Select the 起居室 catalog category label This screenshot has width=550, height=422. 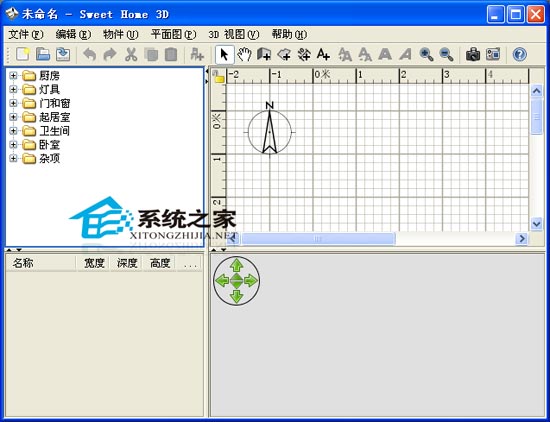[55, 117]
